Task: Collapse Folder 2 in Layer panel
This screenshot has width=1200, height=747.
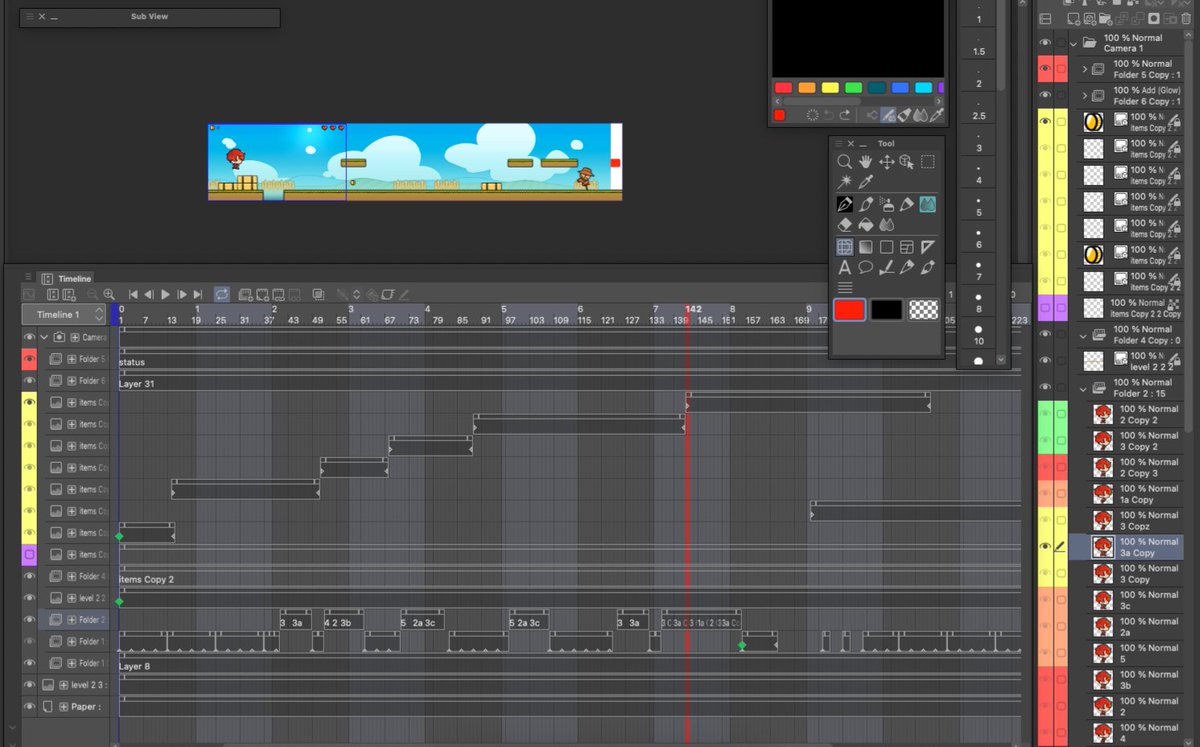Action: (1083, 389)
